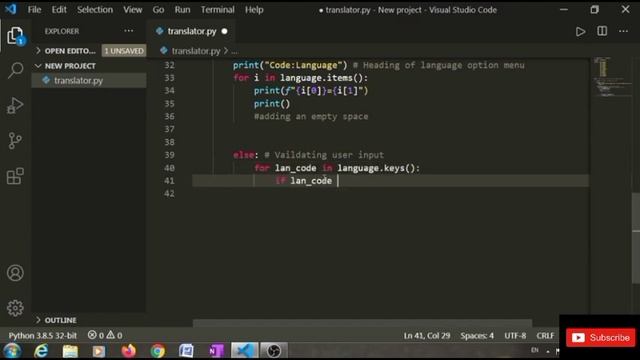Click line number 39 in gutter
The height and width of the screenshot is (360, 640).
169,155
